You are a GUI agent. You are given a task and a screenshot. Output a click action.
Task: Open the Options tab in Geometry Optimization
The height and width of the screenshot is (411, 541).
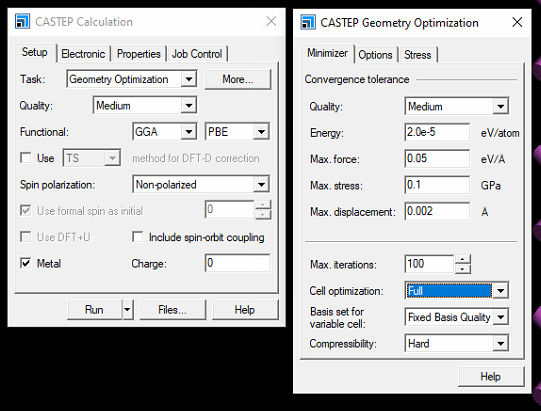(375, 55)
